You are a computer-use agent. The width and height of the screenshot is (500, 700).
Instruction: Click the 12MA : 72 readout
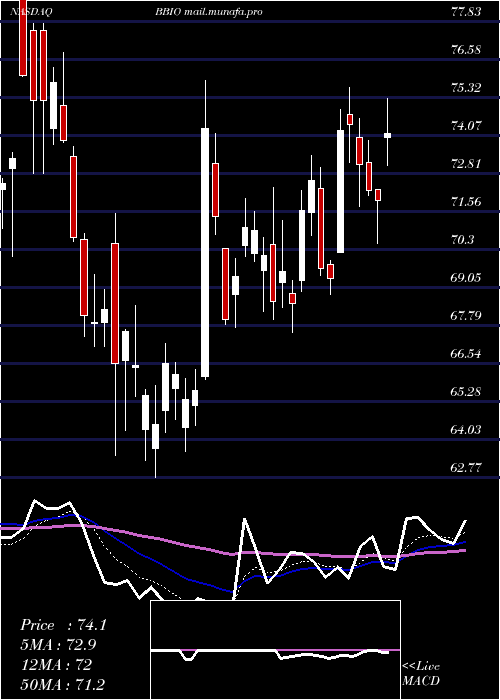tap(56, 665)
